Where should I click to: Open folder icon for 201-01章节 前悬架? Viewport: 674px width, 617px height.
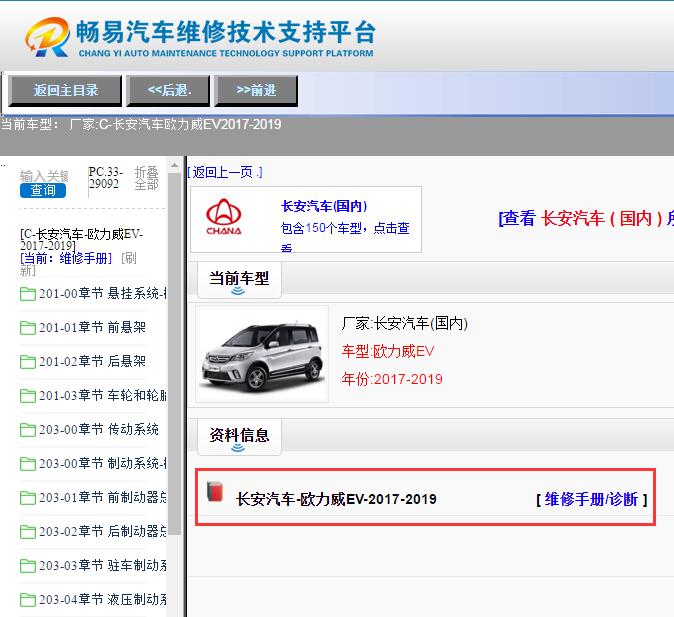coord(28,328)
